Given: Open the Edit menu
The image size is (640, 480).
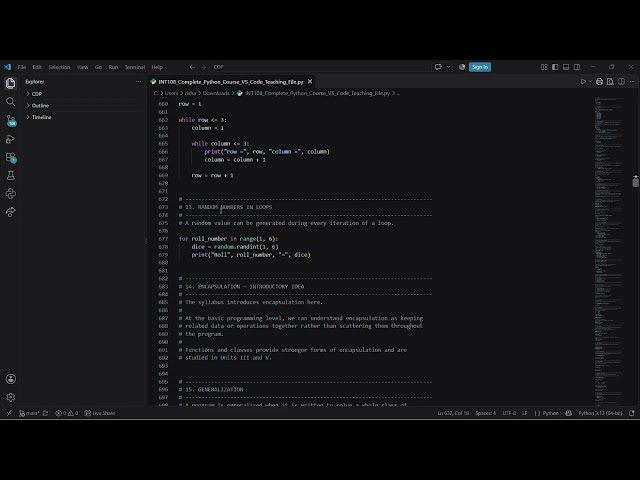Looking at the screenshot, I should [x=37, y=67].
